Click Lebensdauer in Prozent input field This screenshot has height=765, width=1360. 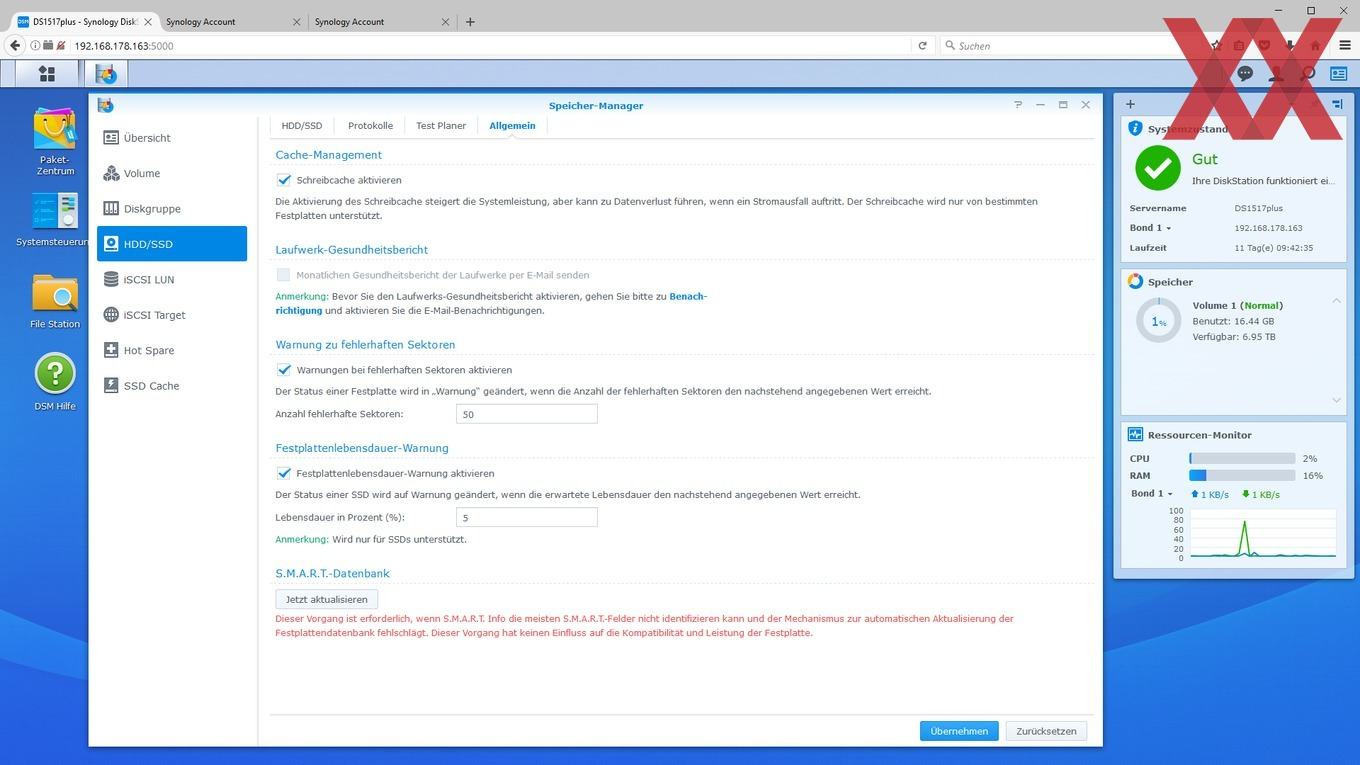click(526, 518)
